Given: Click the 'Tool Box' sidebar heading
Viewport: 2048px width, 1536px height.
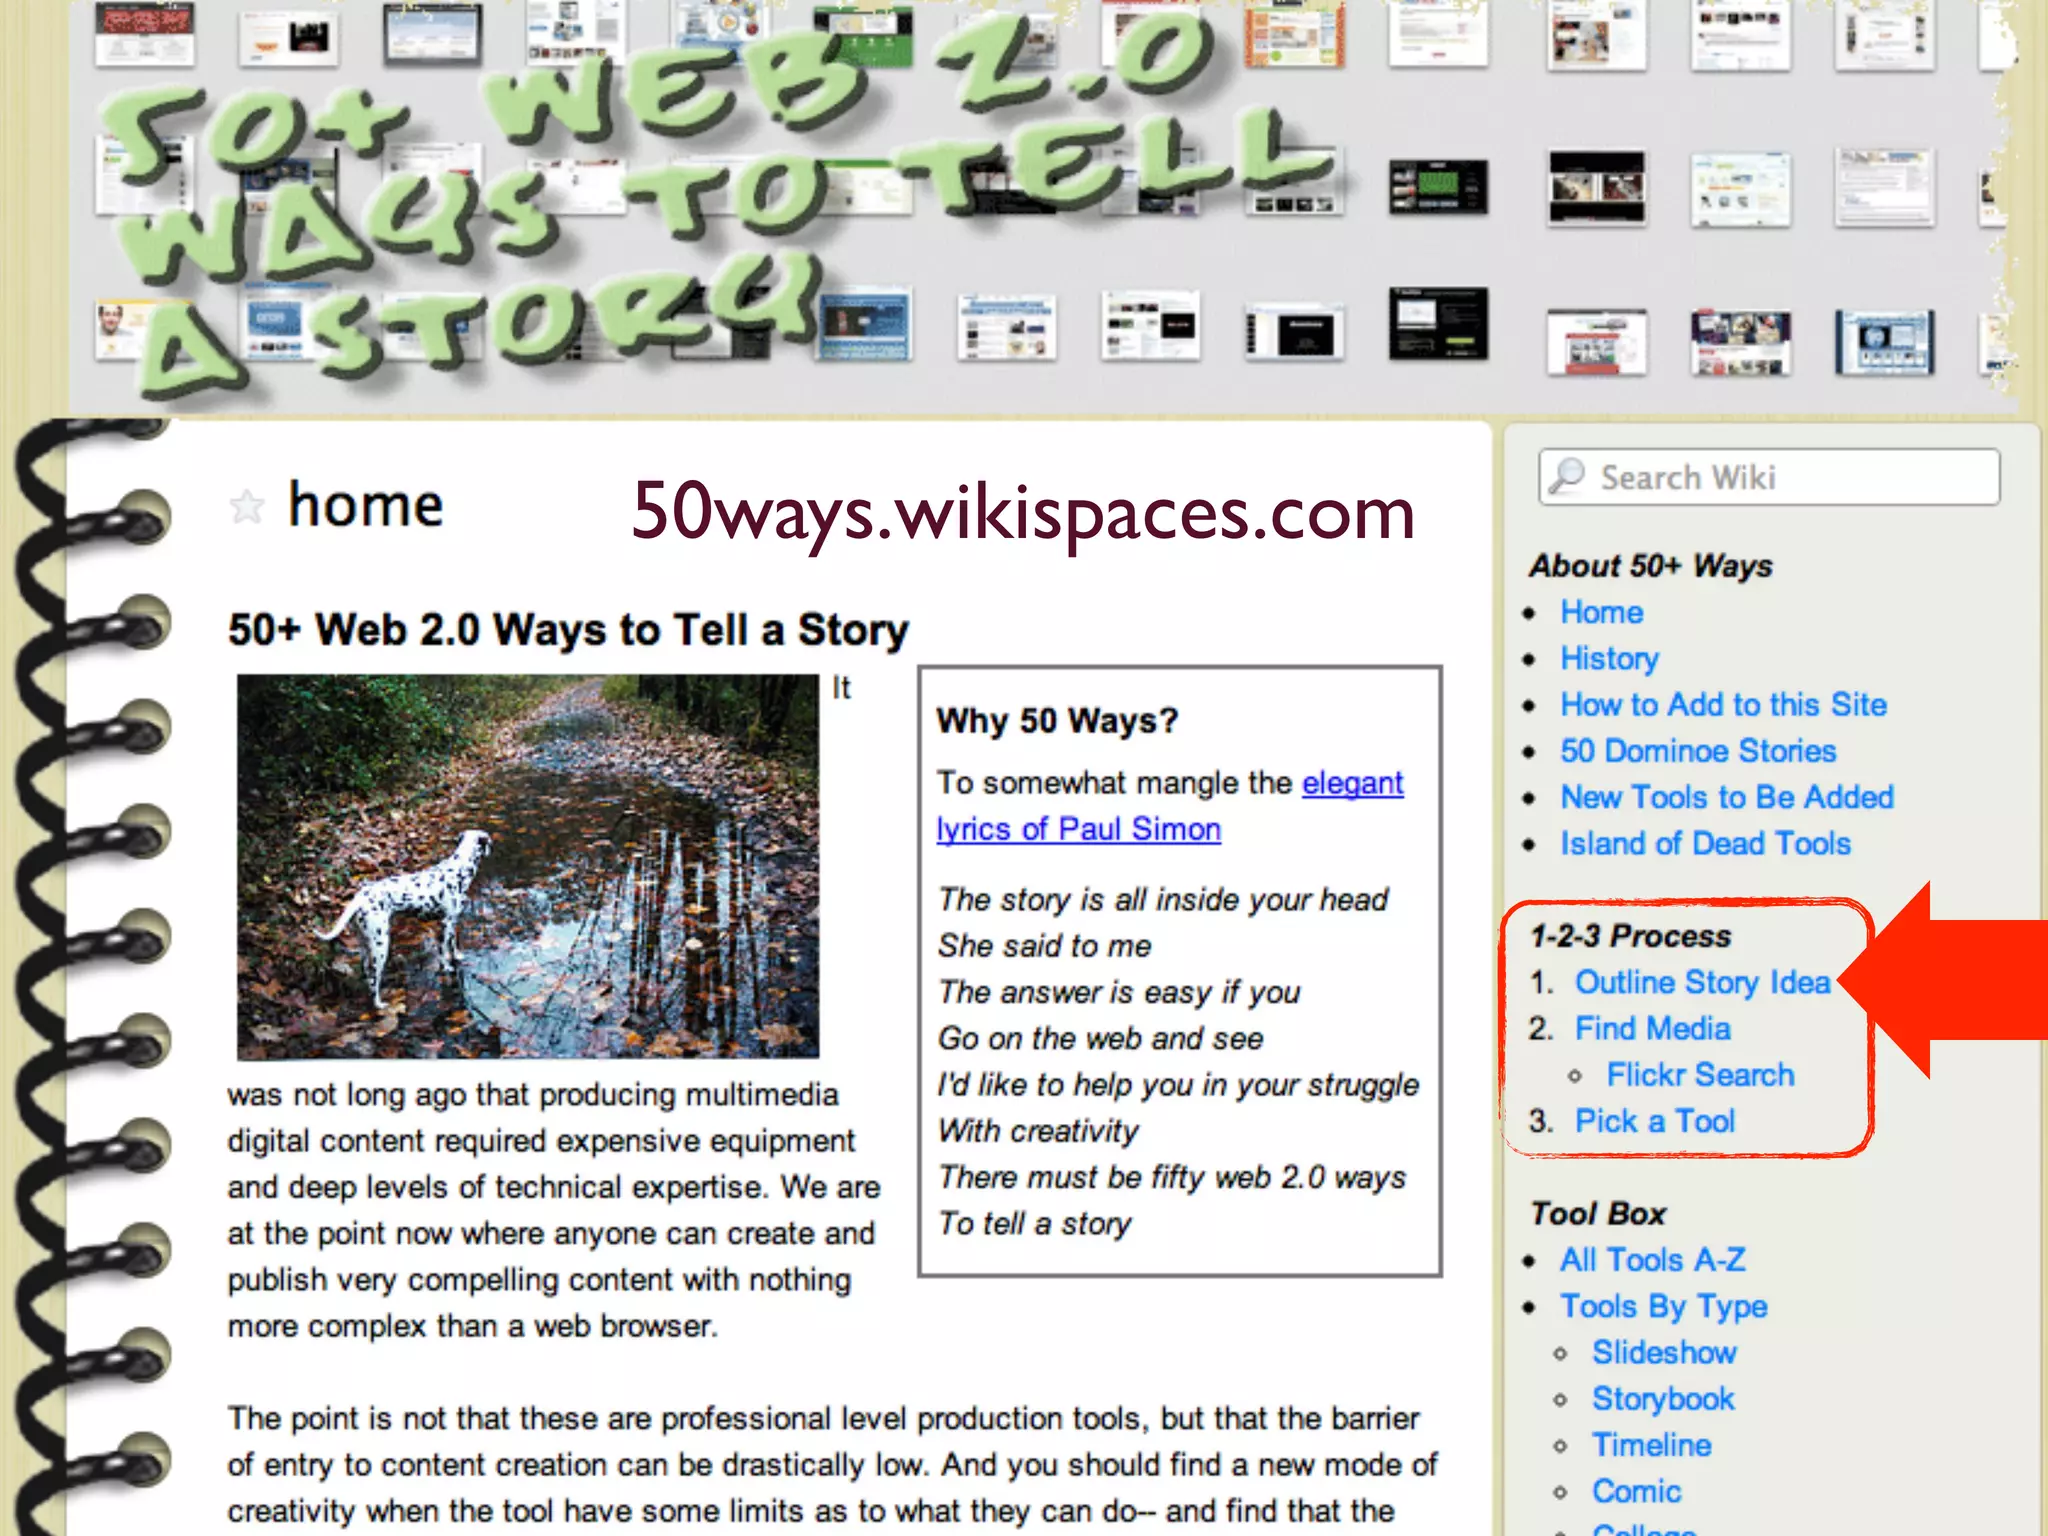Looking at the screenshot, I should click(1598, 1213).
